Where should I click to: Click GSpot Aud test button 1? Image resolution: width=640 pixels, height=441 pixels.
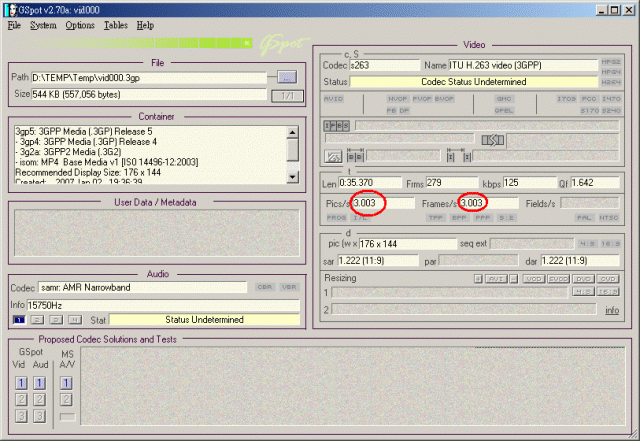pos(39,383)
